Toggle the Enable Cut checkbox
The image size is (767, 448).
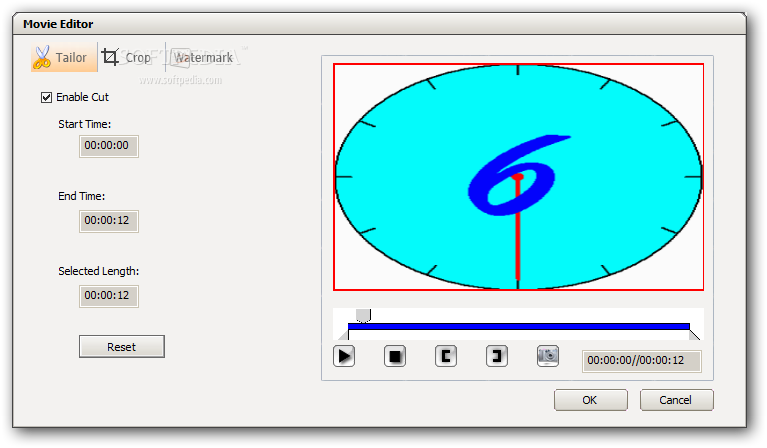tap(46, 97)
